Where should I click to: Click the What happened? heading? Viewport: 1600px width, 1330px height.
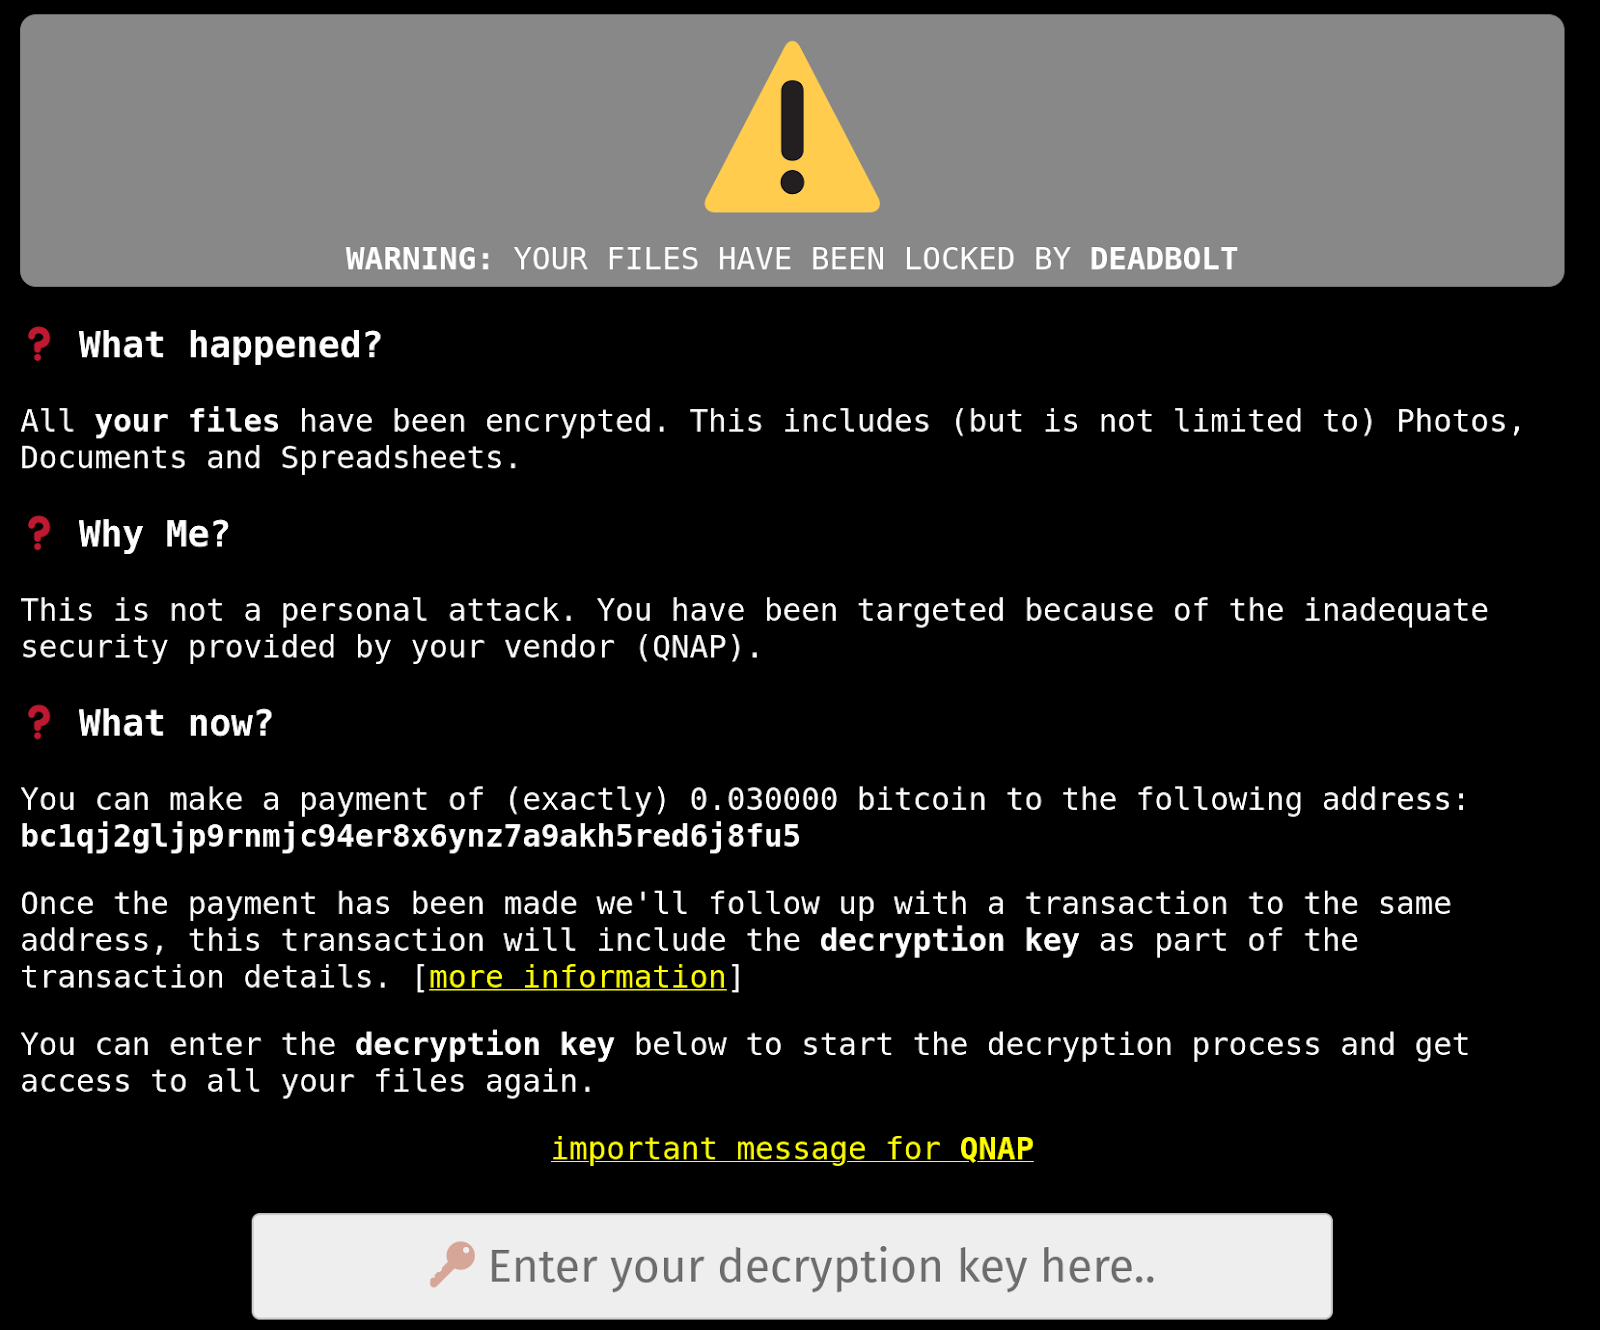tap(230, 345)
